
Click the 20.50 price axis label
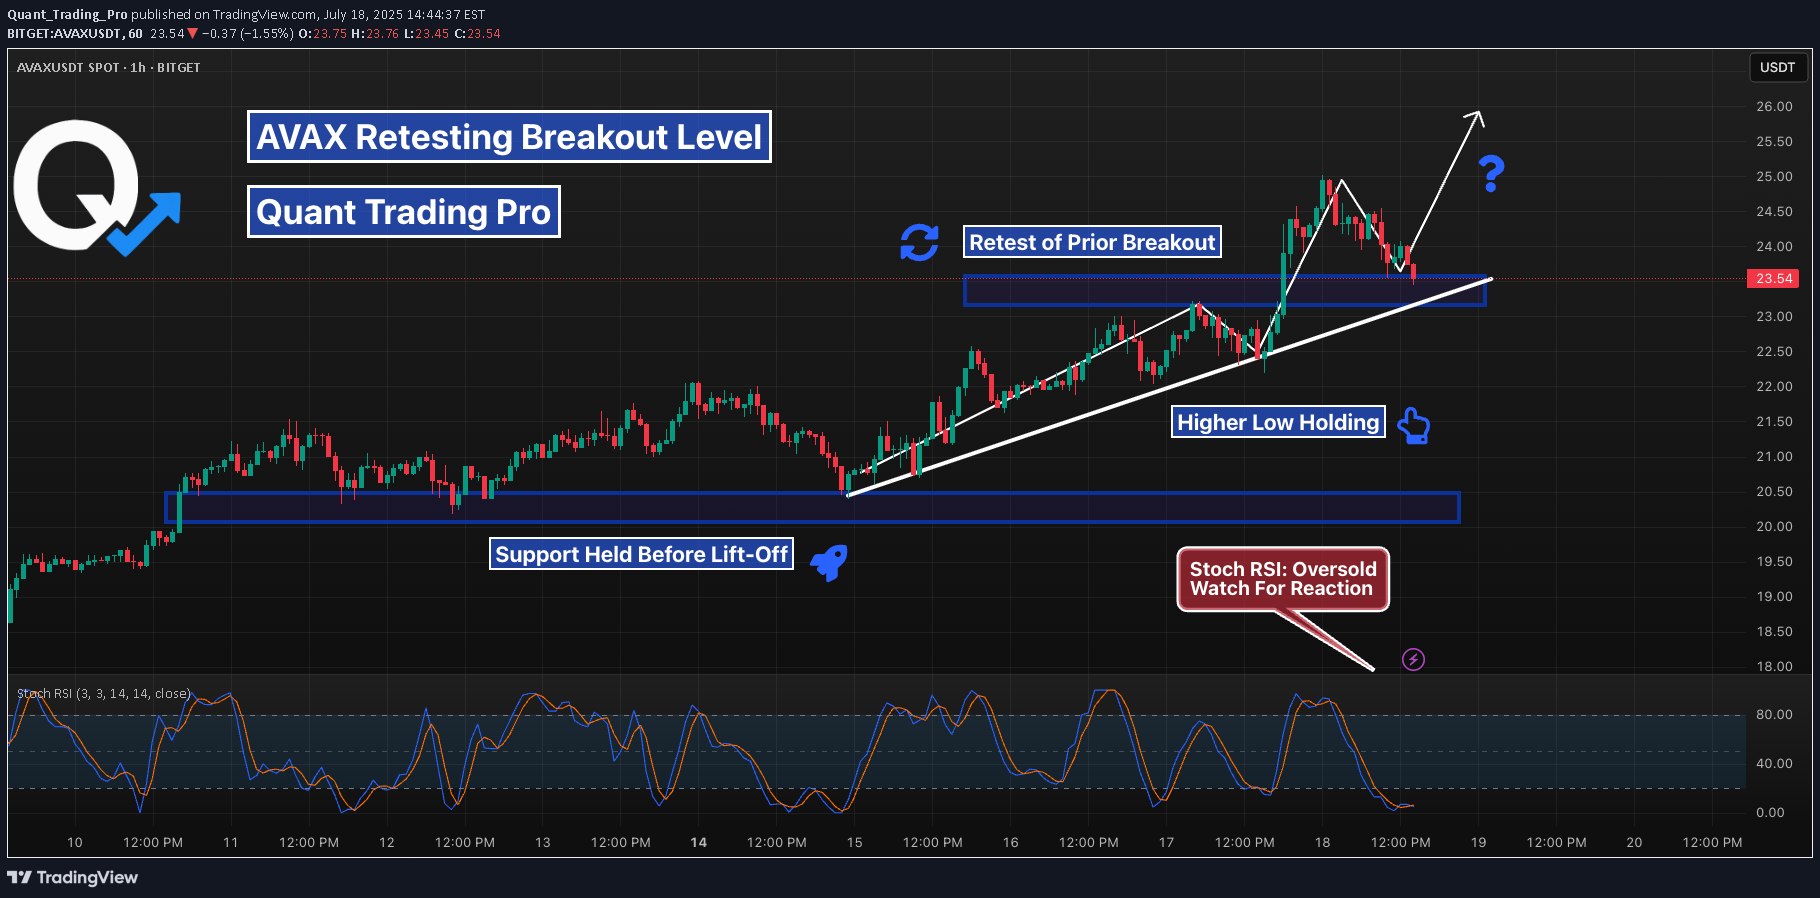coord(1774,491)
